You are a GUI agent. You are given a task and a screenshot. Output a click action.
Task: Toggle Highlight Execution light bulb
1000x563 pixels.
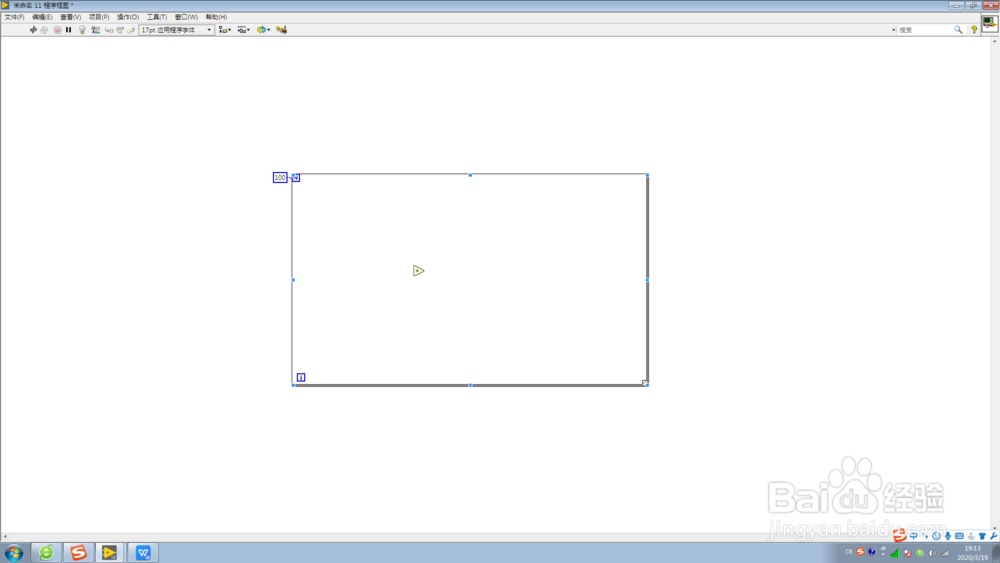(x=82, y=30)
